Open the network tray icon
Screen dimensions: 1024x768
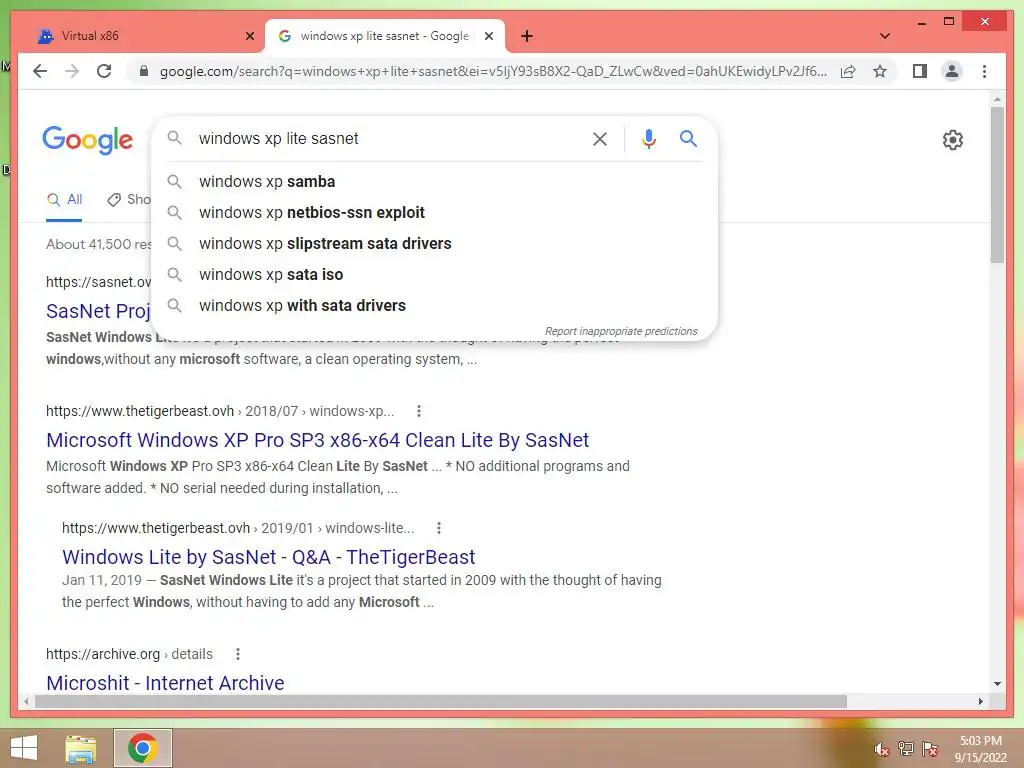point(906,749)
